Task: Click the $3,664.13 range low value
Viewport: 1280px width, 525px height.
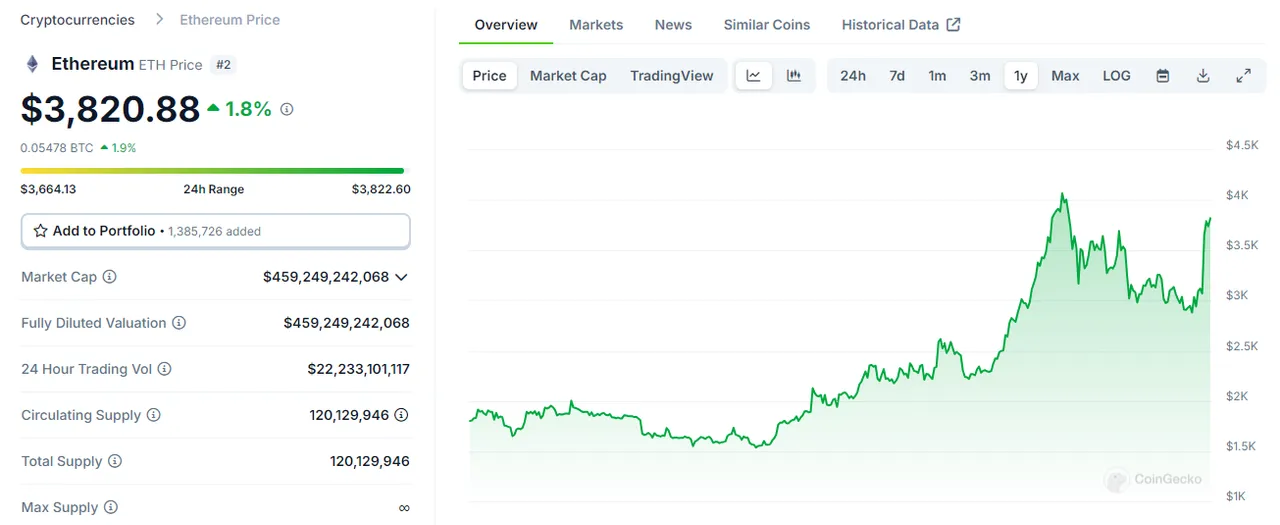Action: (48, 189)
